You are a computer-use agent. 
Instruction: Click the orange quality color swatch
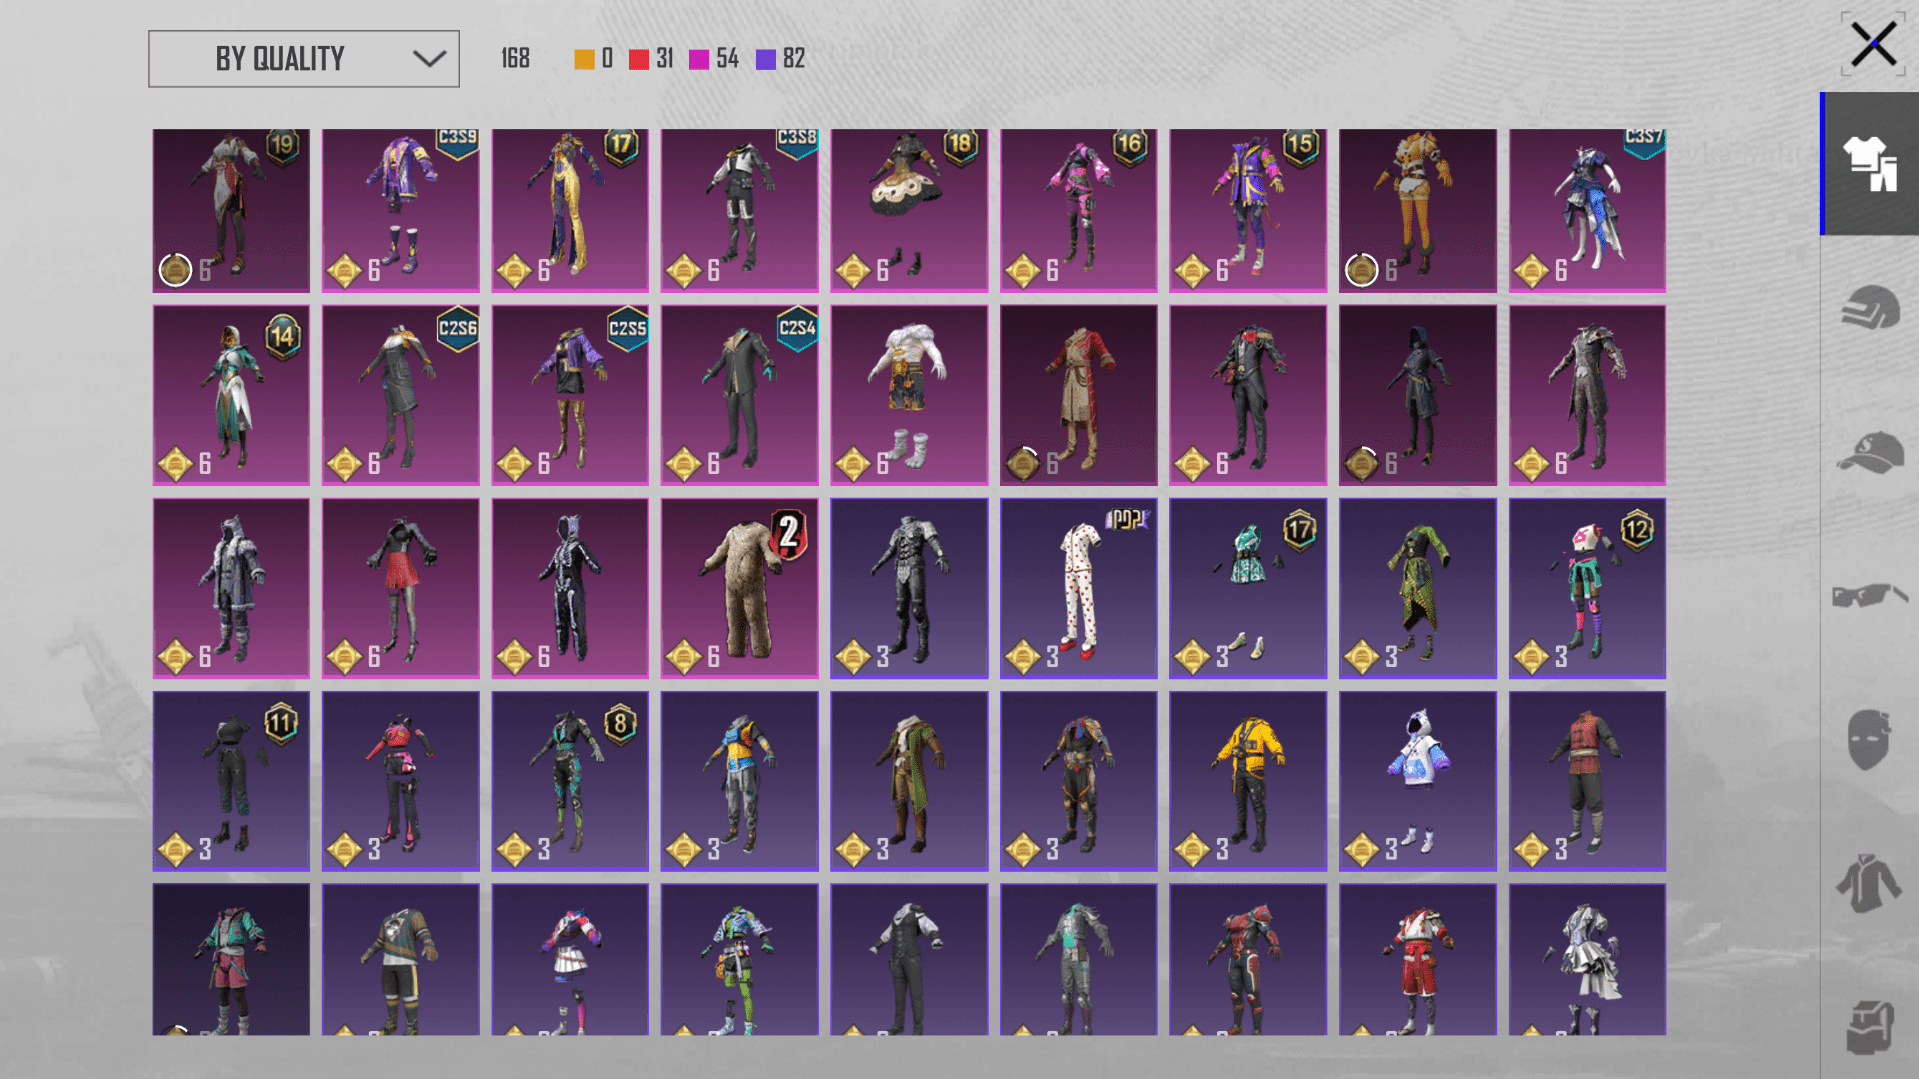(x=584, y=60)
